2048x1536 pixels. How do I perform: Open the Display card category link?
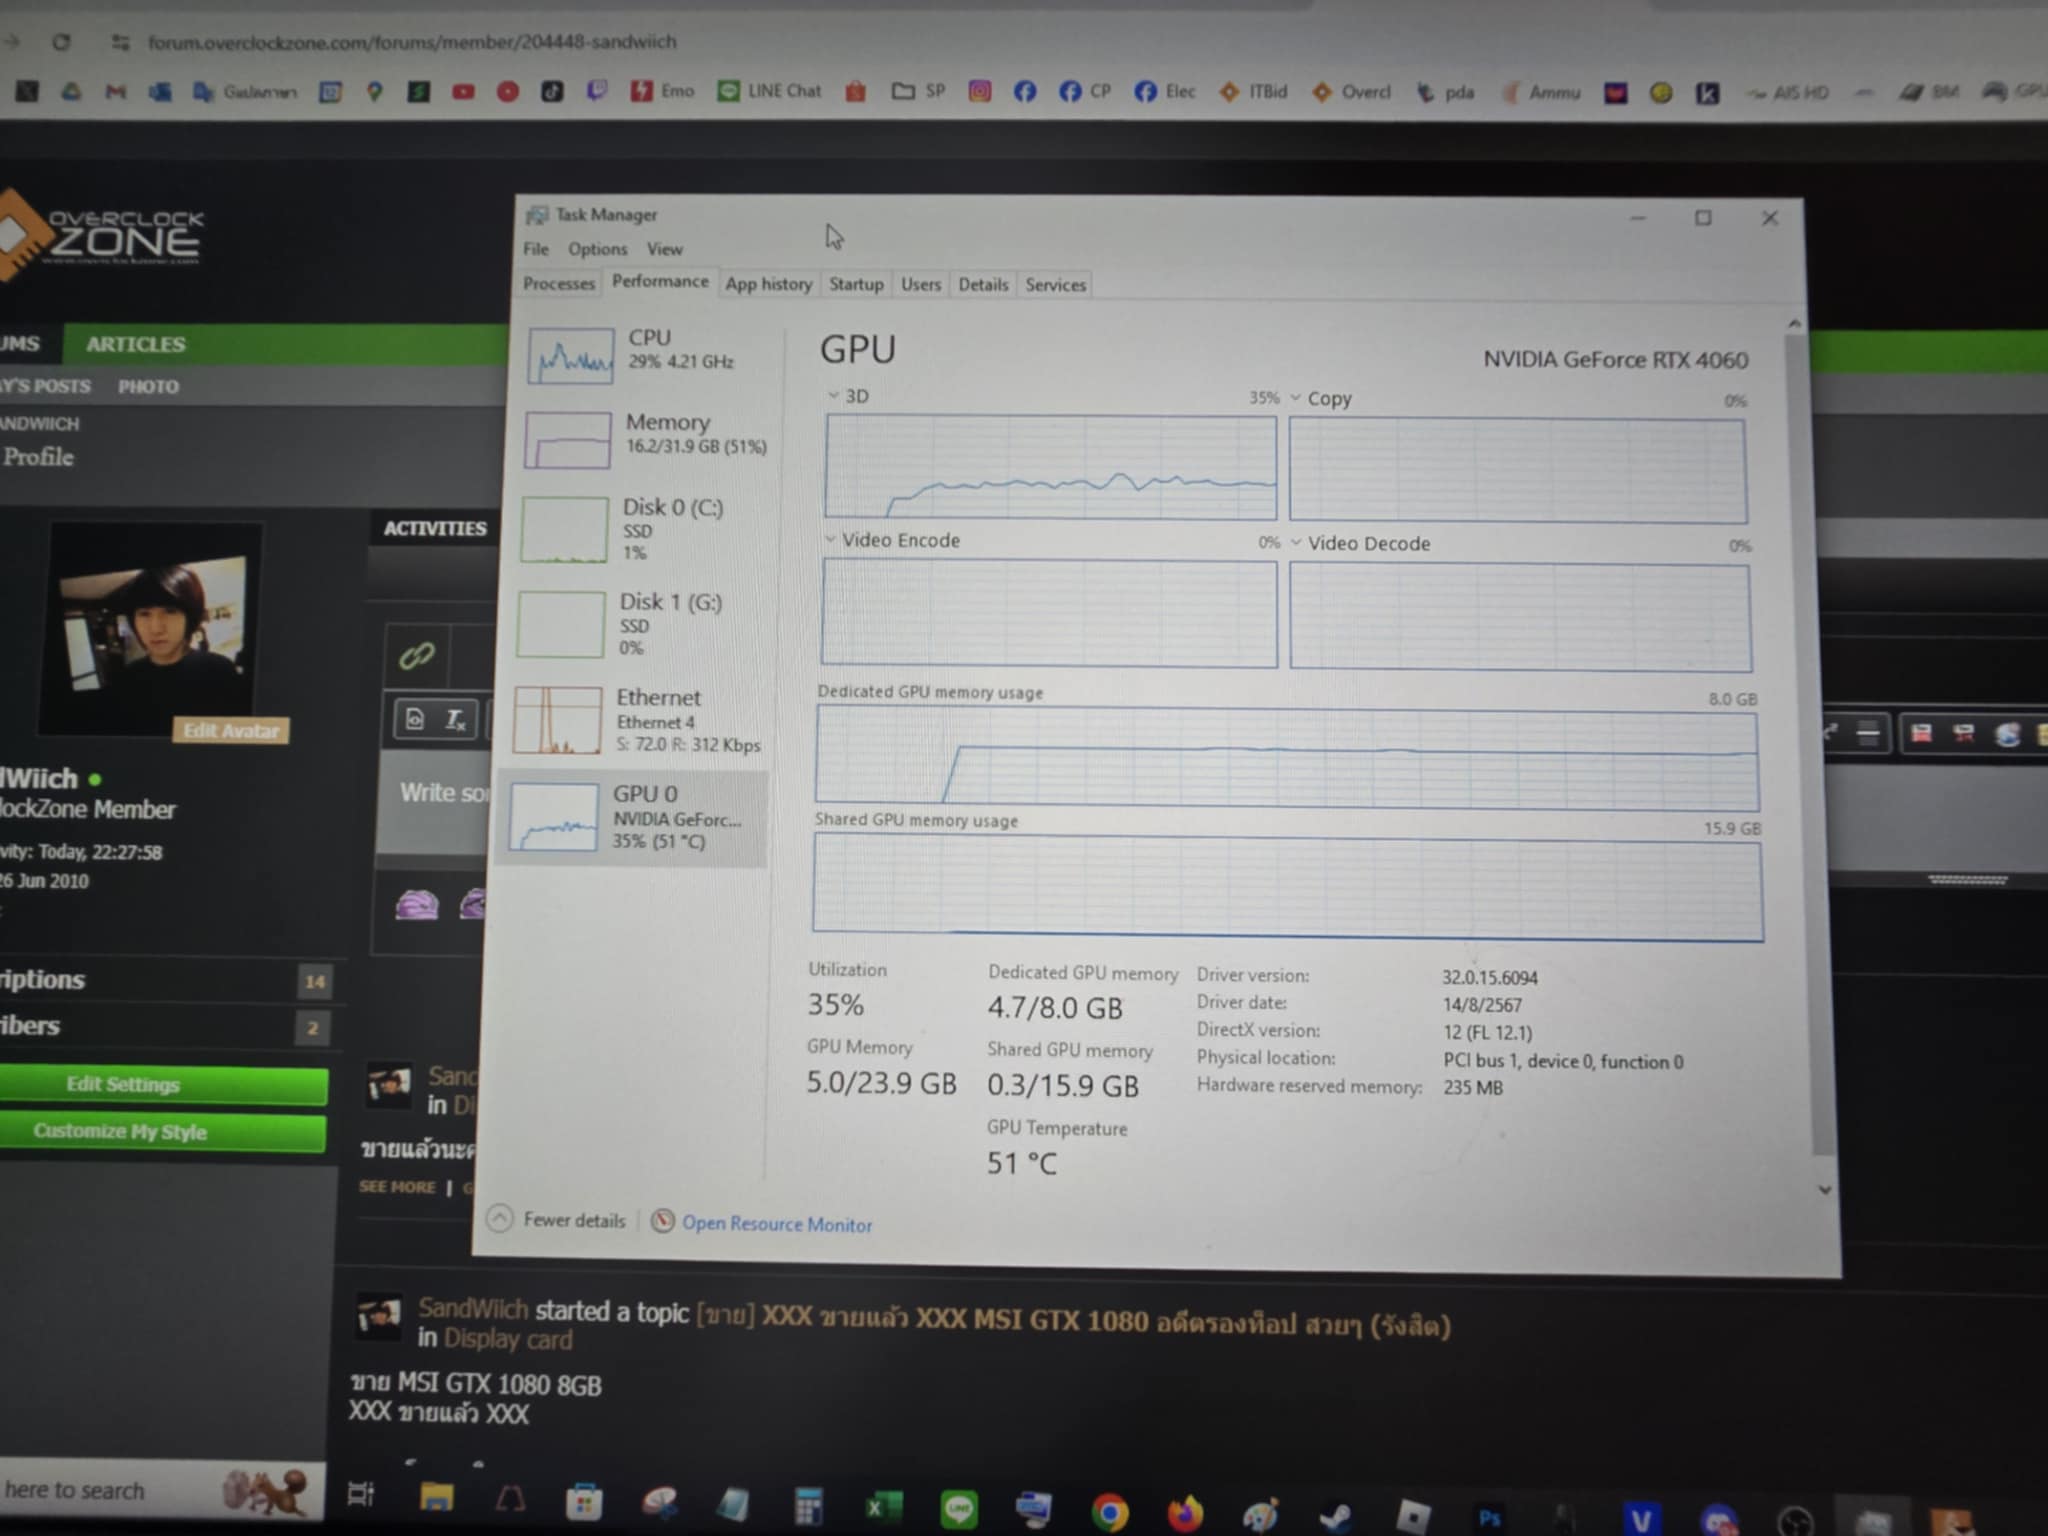(x=508, y=1339)
